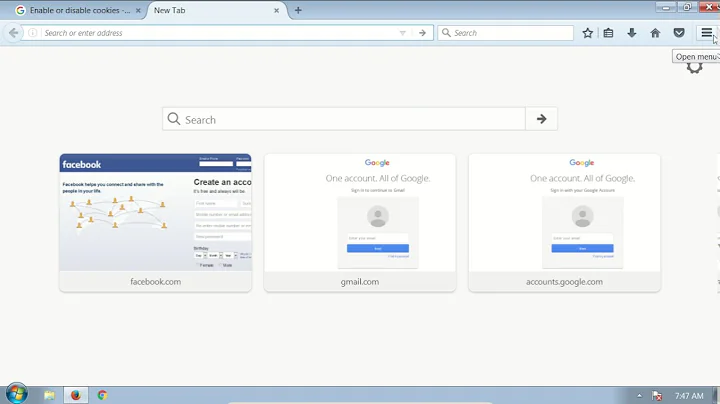The image size is (720, 404).
Task: Click the accounts.google.com tile label
Action: click(x=564, y=281)
